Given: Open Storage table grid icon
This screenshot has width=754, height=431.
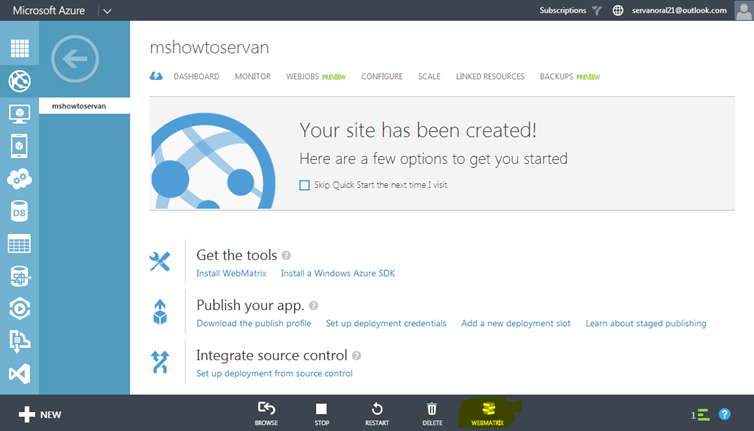Looking at the screenshot, I should click(19, 244).
